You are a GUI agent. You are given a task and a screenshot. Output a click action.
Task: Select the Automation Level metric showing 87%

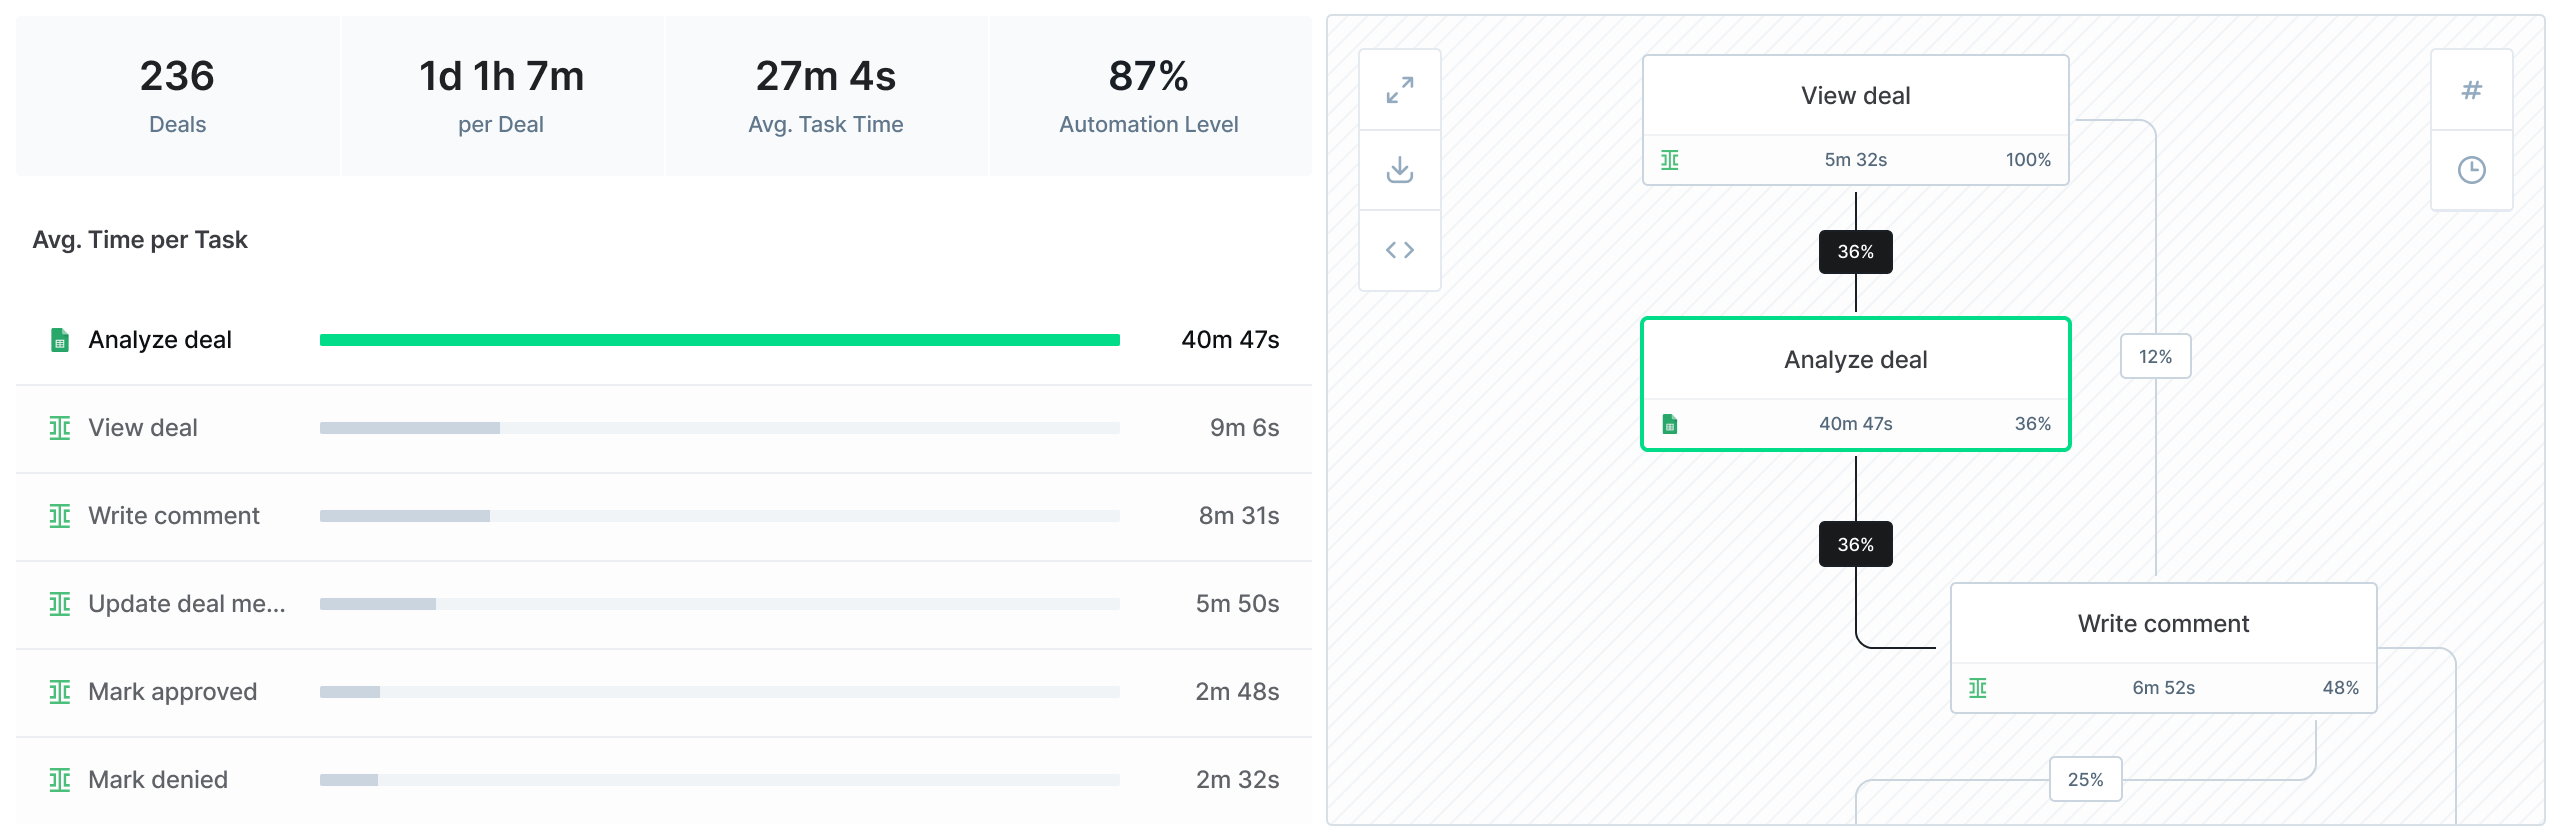coord(1147,95)
